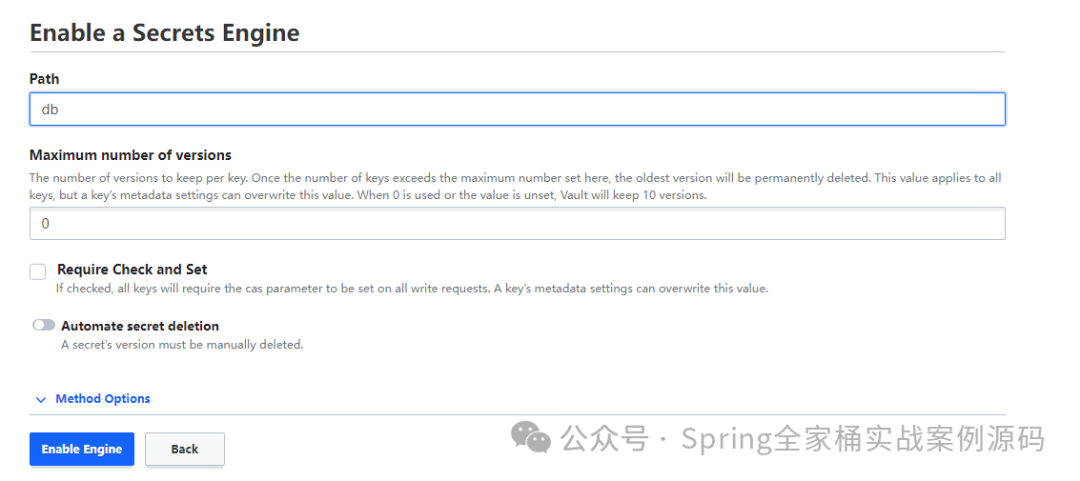Viewport: 1080px width, 481px height.
Task: Click the versions-to-keep description paragraph
Action: click(515, 186)
